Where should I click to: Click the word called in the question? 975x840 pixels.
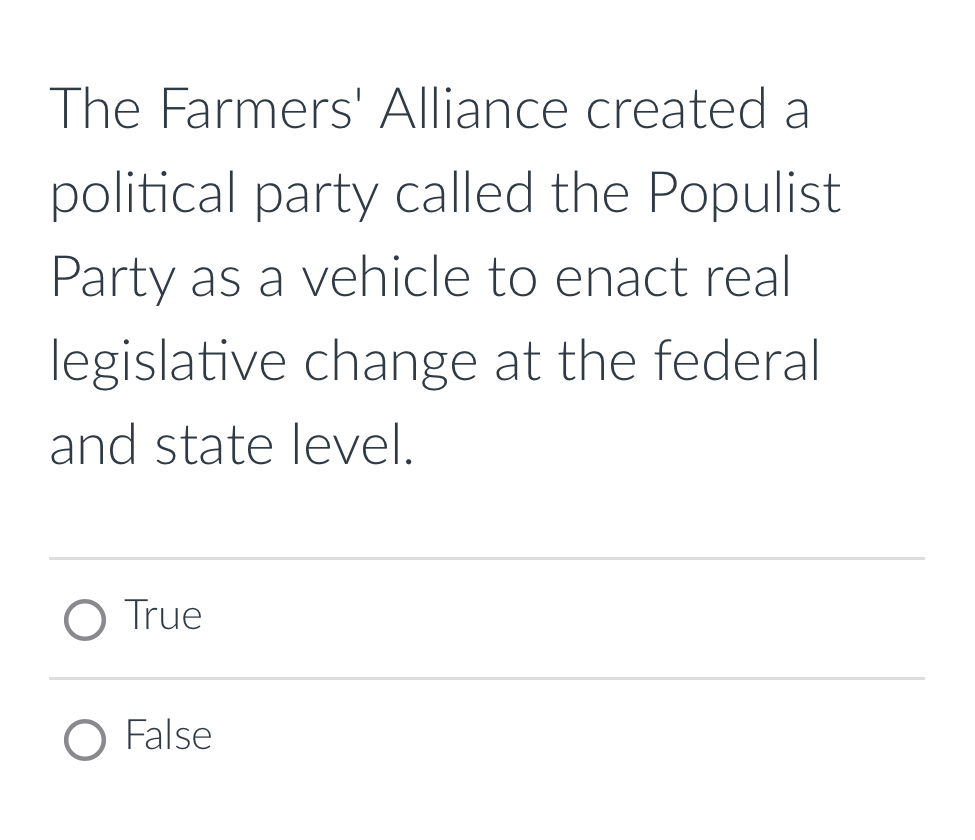pos(464,193)
